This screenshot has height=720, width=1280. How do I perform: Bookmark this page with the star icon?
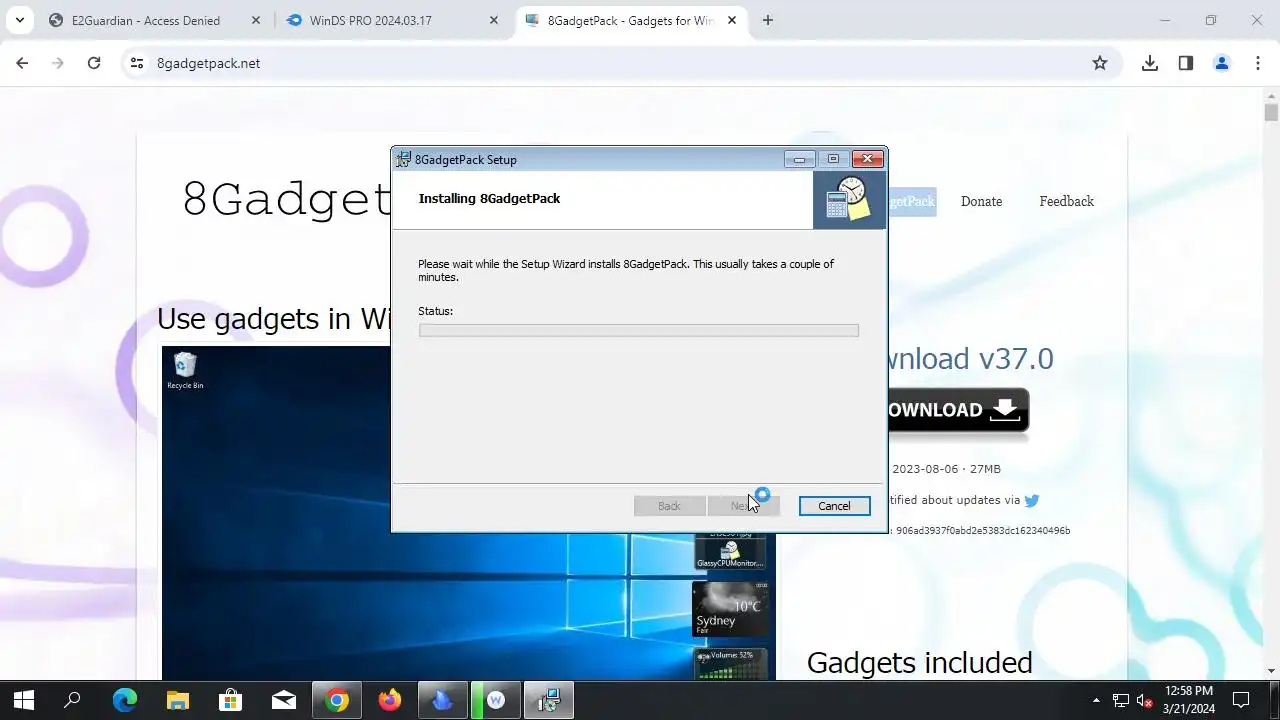pos(1100,63)
